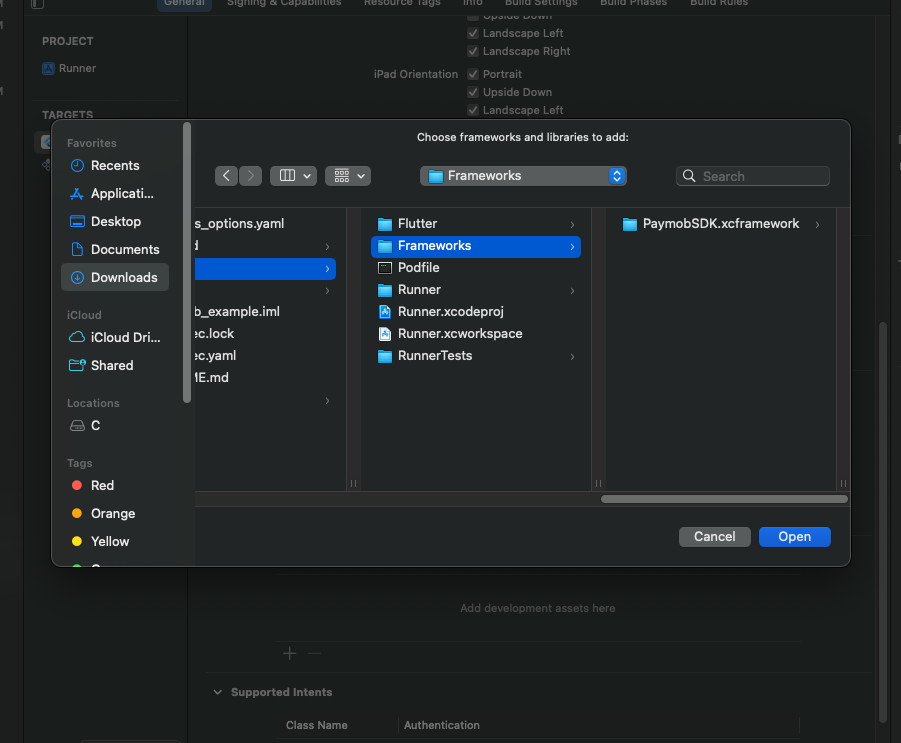Image resolution: width=901 pixels, height=743 pixels.
Task: Open the column view mode dropdown
Action: (x=294, y=176)
